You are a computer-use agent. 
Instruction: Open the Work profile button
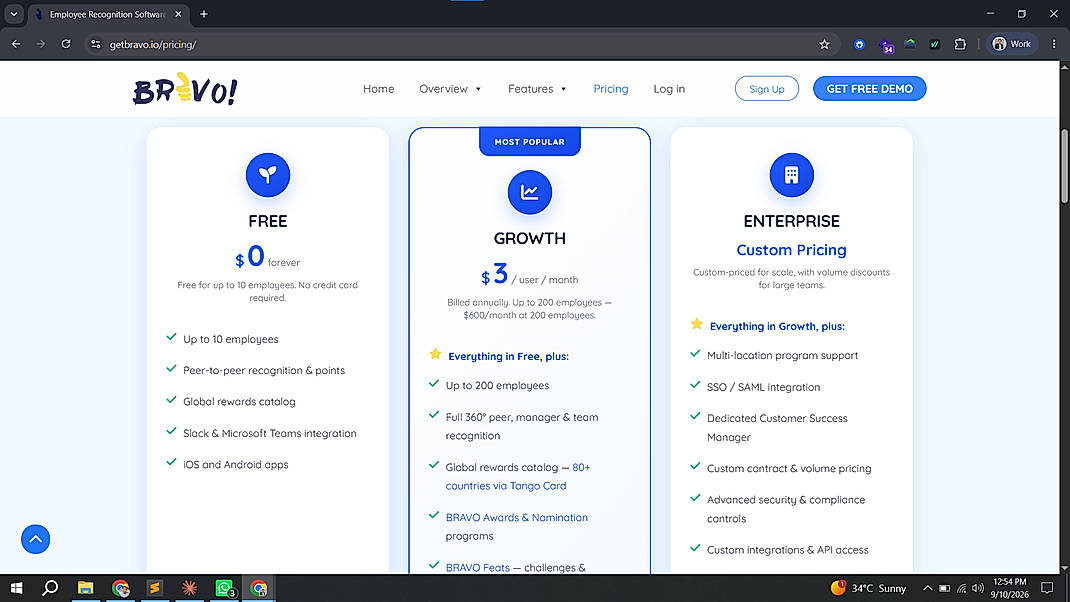[1012, 44]
